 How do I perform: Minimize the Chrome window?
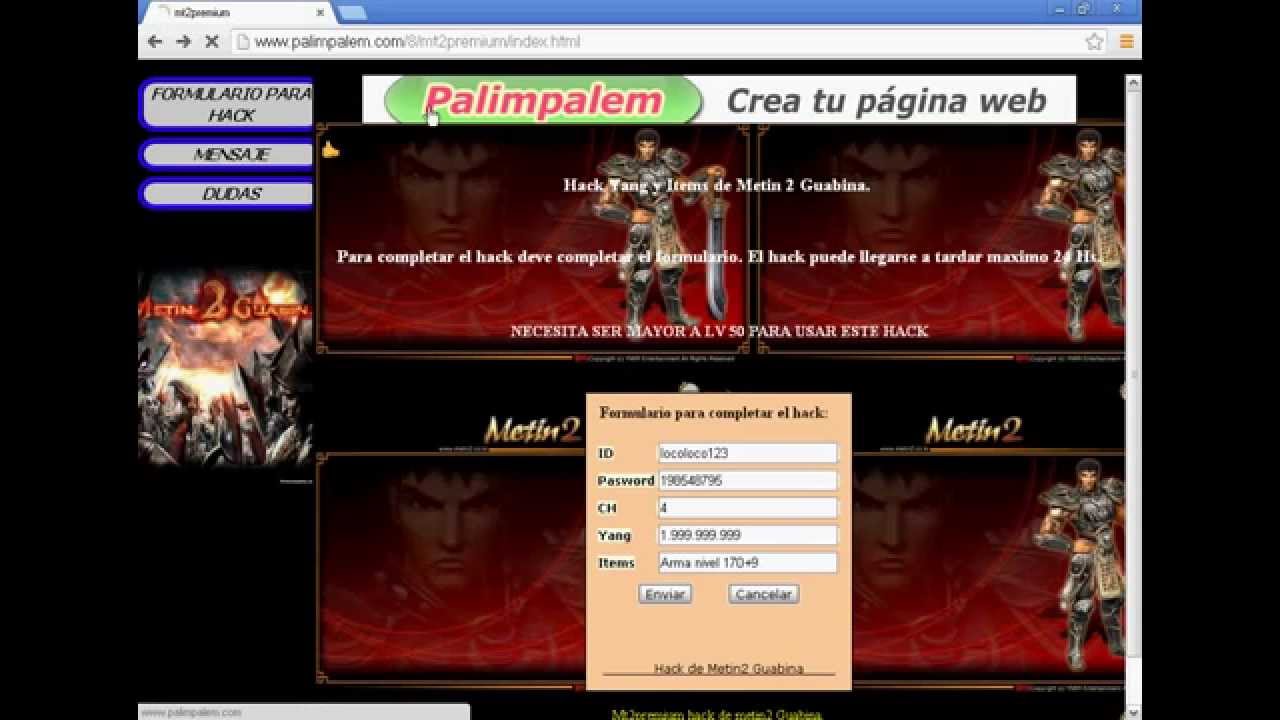coord(1060,8)
